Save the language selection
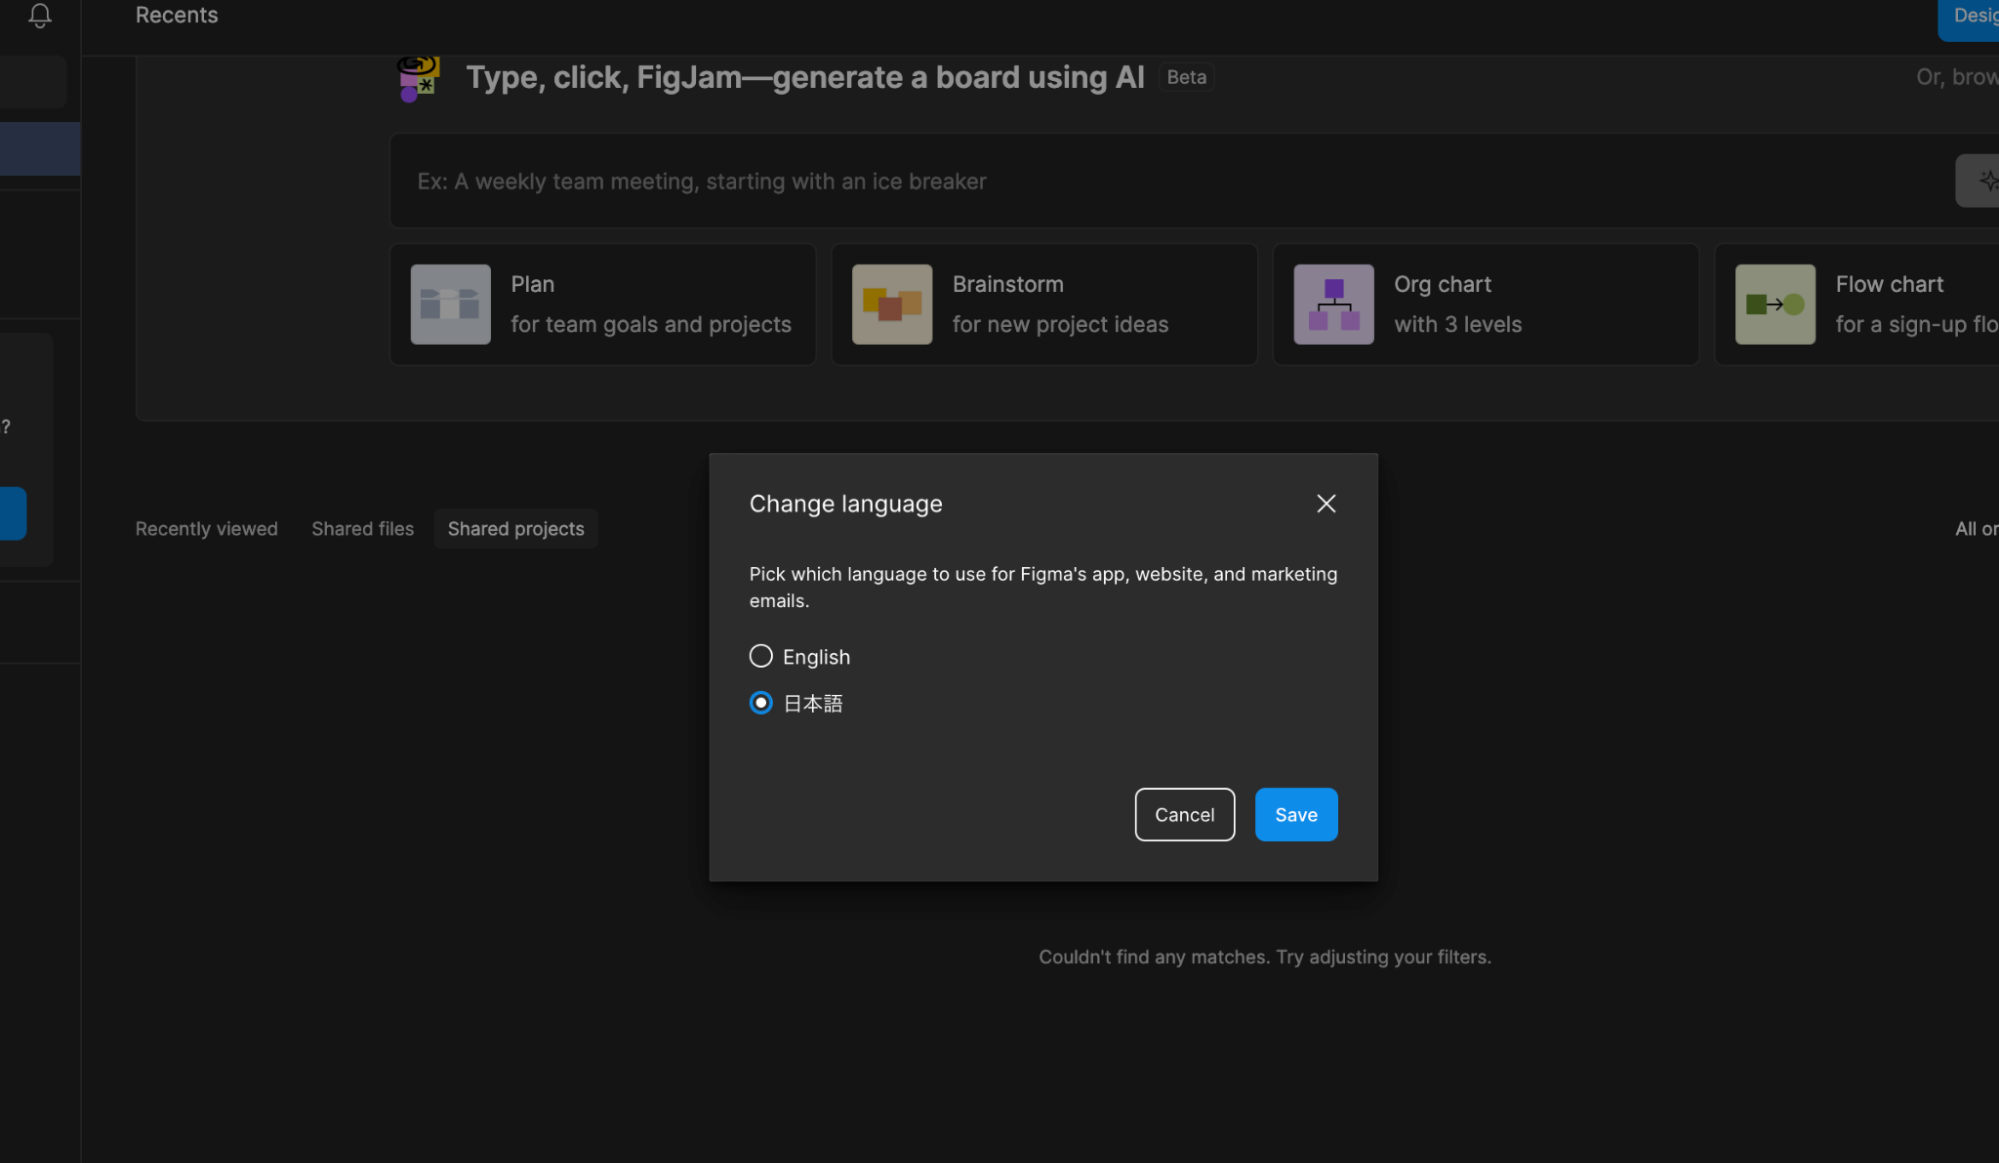Screen dimensions: 1999x1163 pos(1296,815)
